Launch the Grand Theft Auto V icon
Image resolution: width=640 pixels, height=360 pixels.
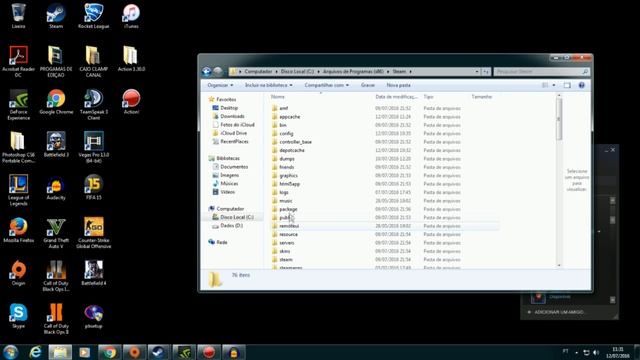tap(56, 233)
